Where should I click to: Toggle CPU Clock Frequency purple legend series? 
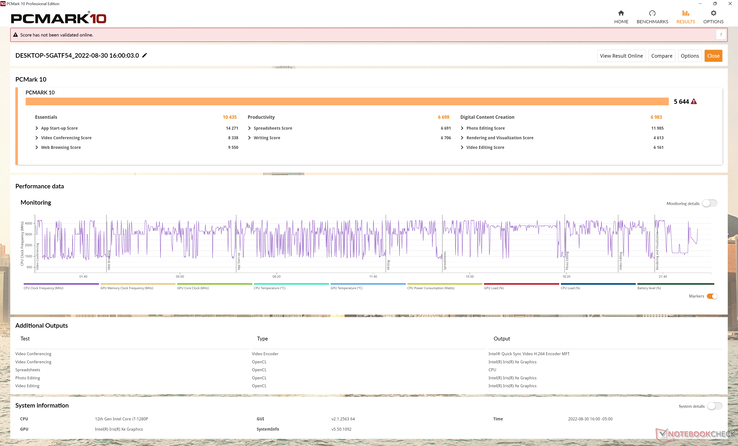61,286
